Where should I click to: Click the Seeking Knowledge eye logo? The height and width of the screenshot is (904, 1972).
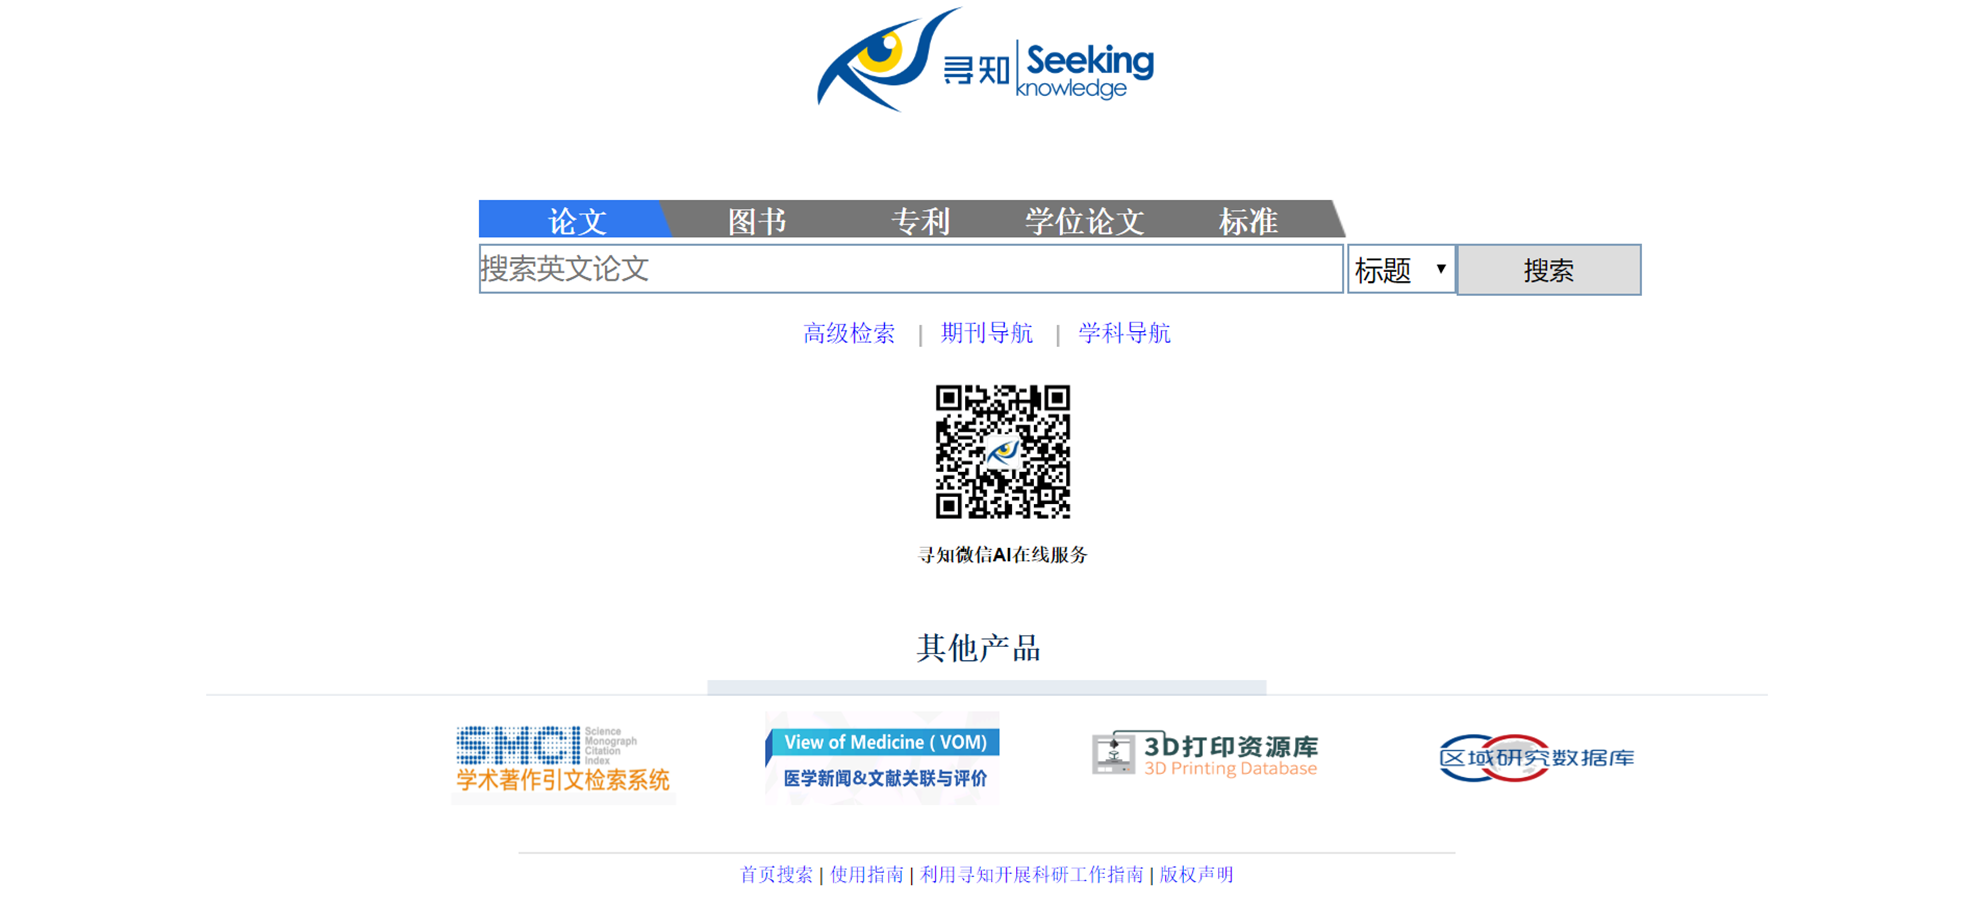click(x=985, y=62)
